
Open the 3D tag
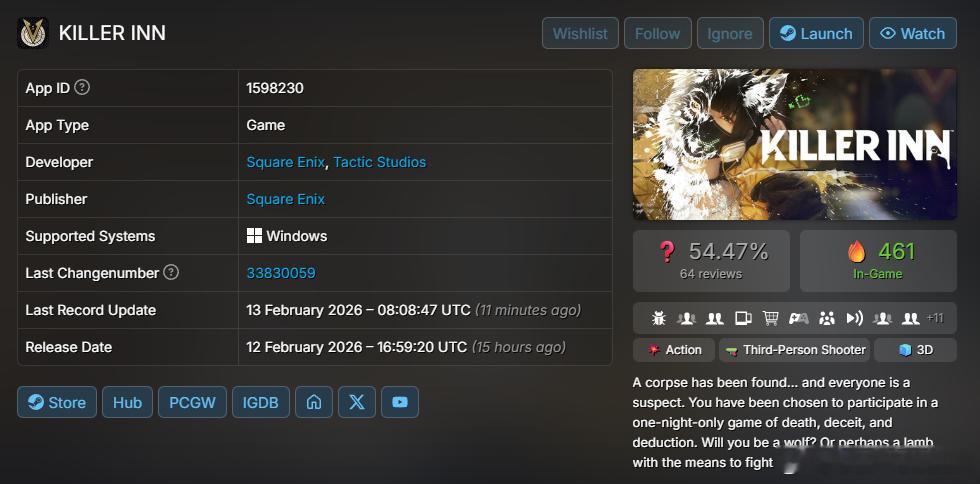coord(915,350)
